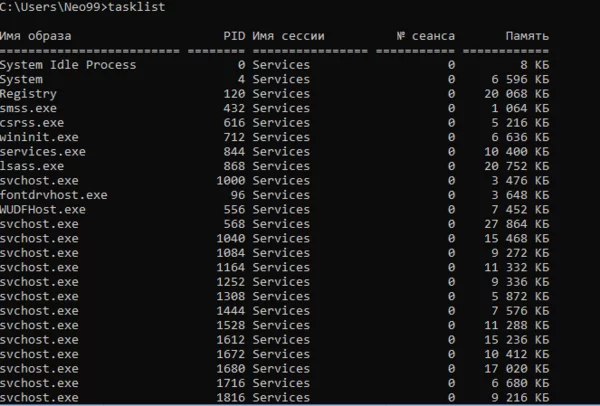Screen dimensions: 600x406
Task: Click the C:\Users\Neo99 prompt path
Action: click(x=47, y=8)
